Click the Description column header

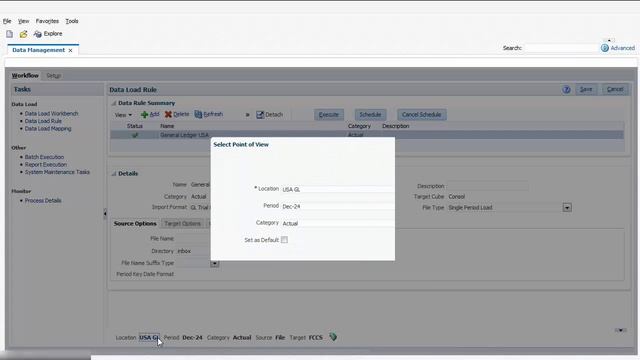pyautogui.click(x=396, y=126)
